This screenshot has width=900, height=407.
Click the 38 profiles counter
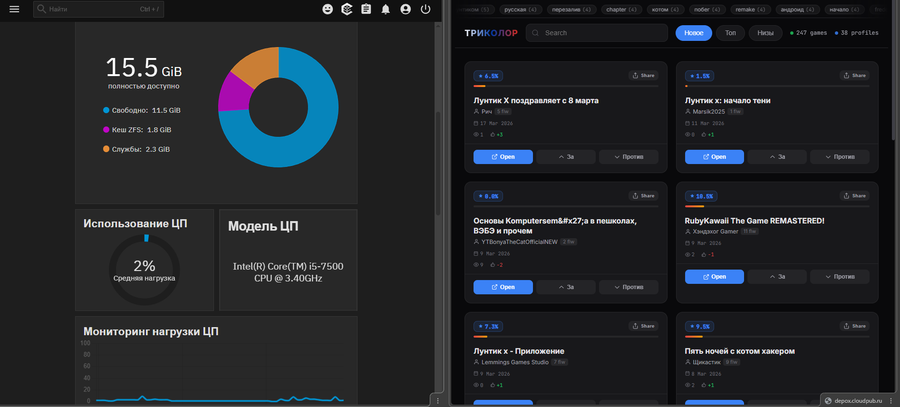pyautogui.click(x=857, y=33)
